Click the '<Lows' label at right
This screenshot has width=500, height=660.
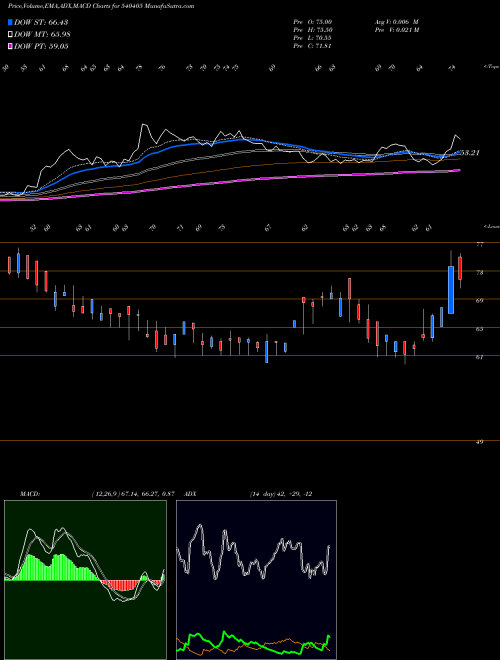click(491, 226)
